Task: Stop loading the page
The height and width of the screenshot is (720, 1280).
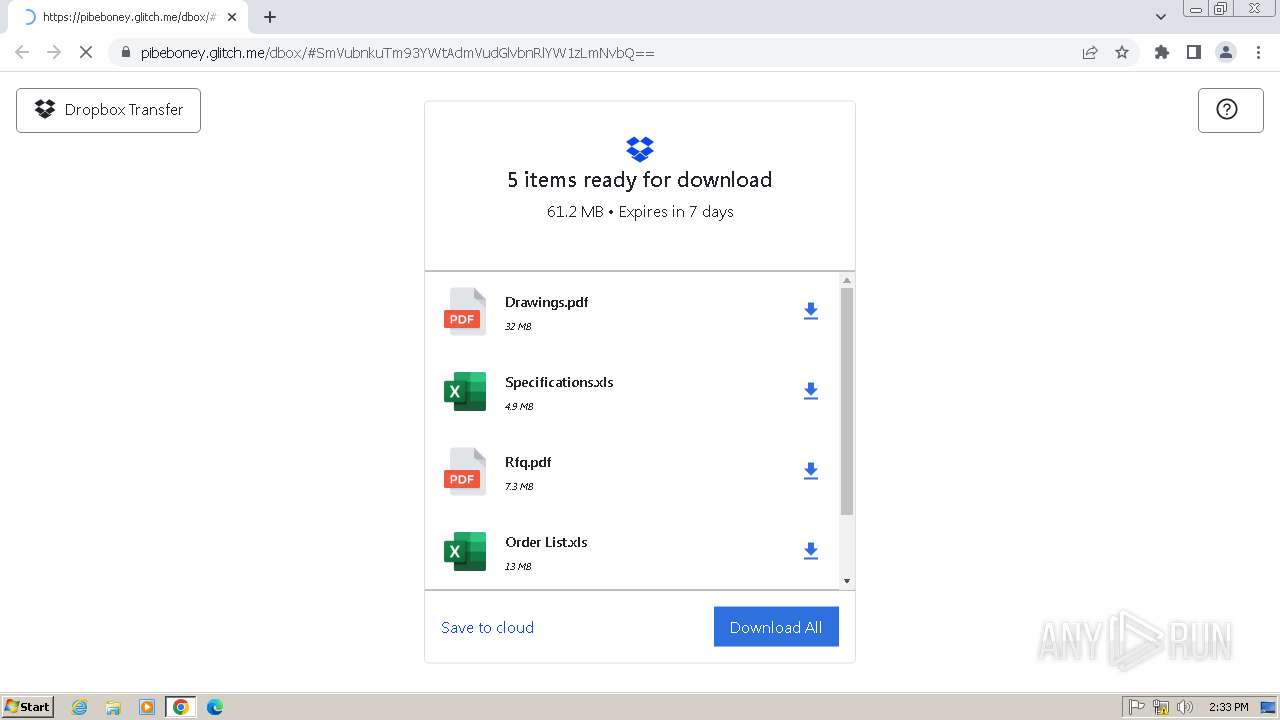Action: point(86,52)
